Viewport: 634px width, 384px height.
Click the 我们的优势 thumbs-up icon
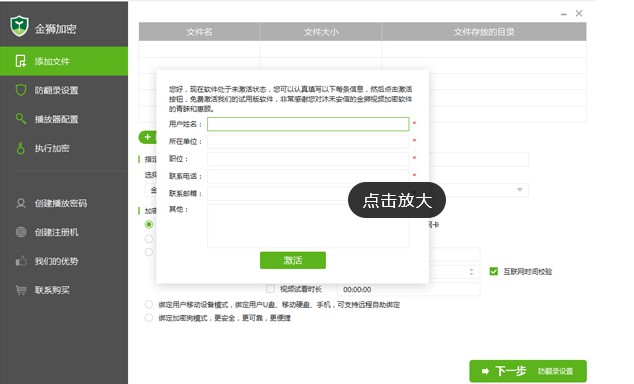point(21,261)
